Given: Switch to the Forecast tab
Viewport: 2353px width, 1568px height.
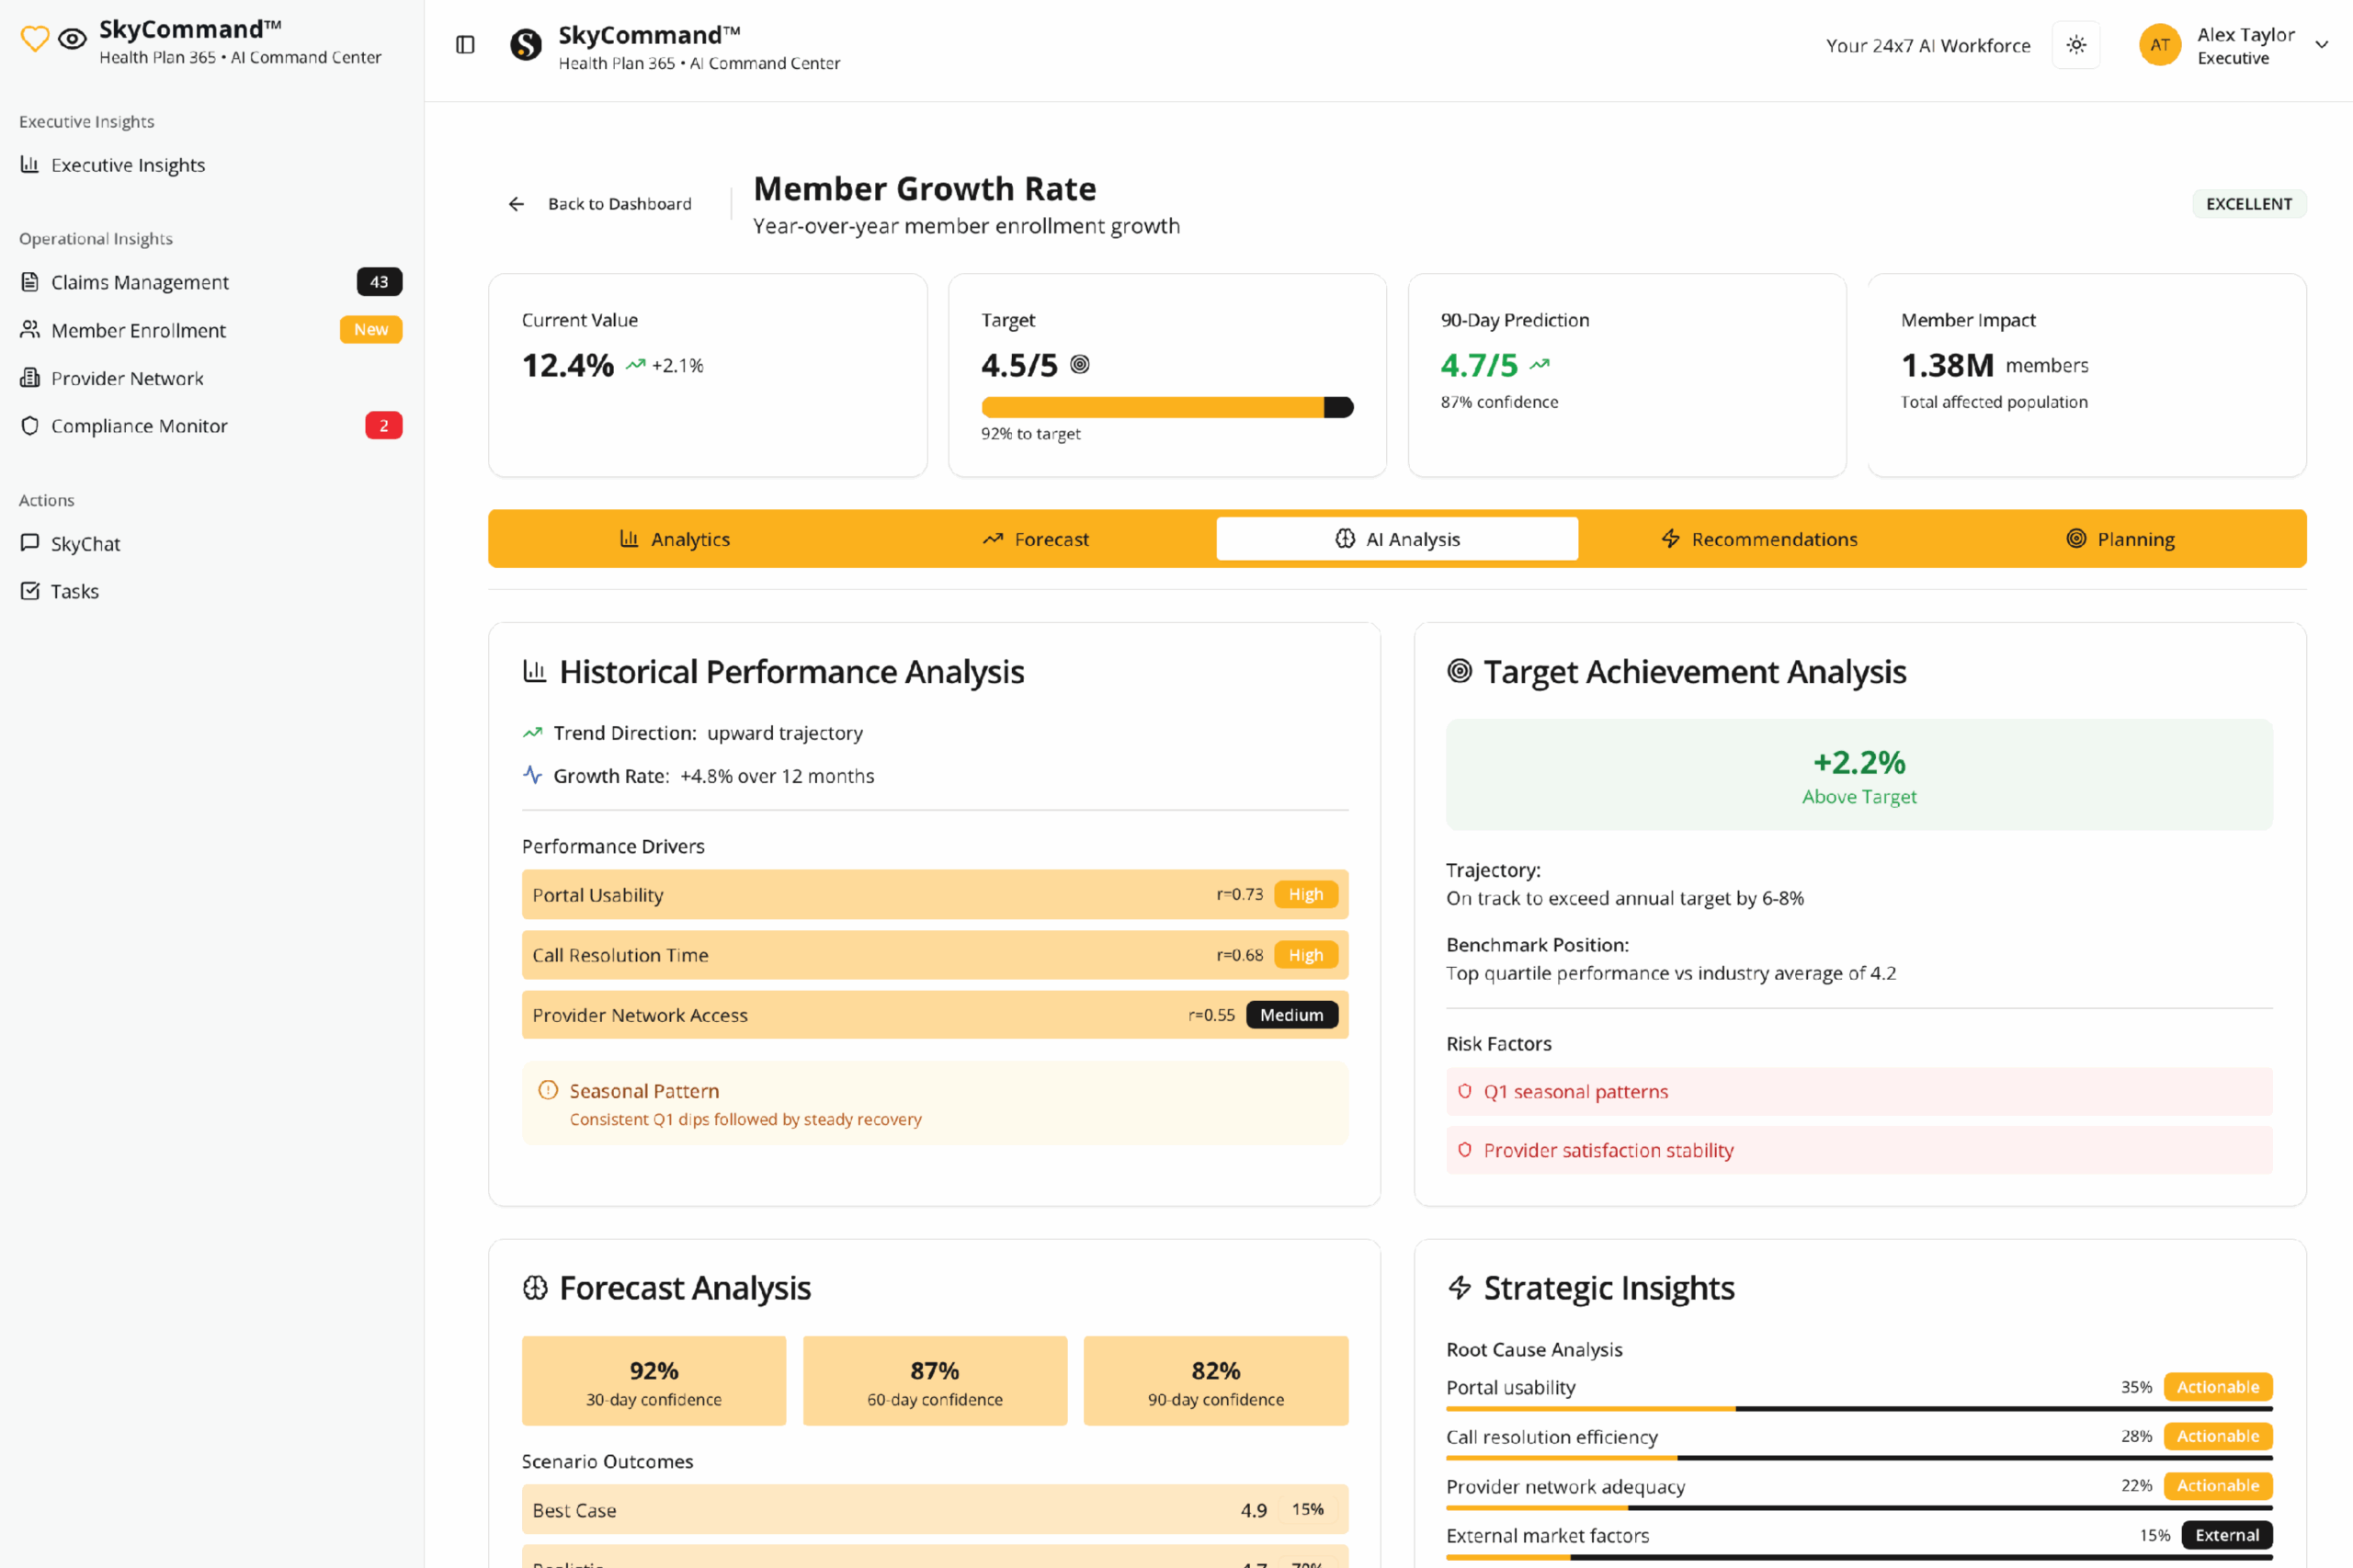Looking at the screenshot, I should point(1035,539).
